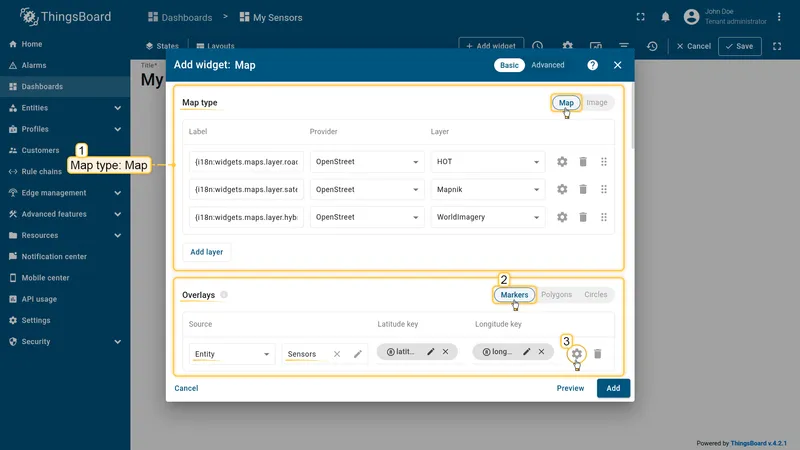Switch to Basic configuration mode
This screenshot has width=800, height=450.
pos(509,65)
